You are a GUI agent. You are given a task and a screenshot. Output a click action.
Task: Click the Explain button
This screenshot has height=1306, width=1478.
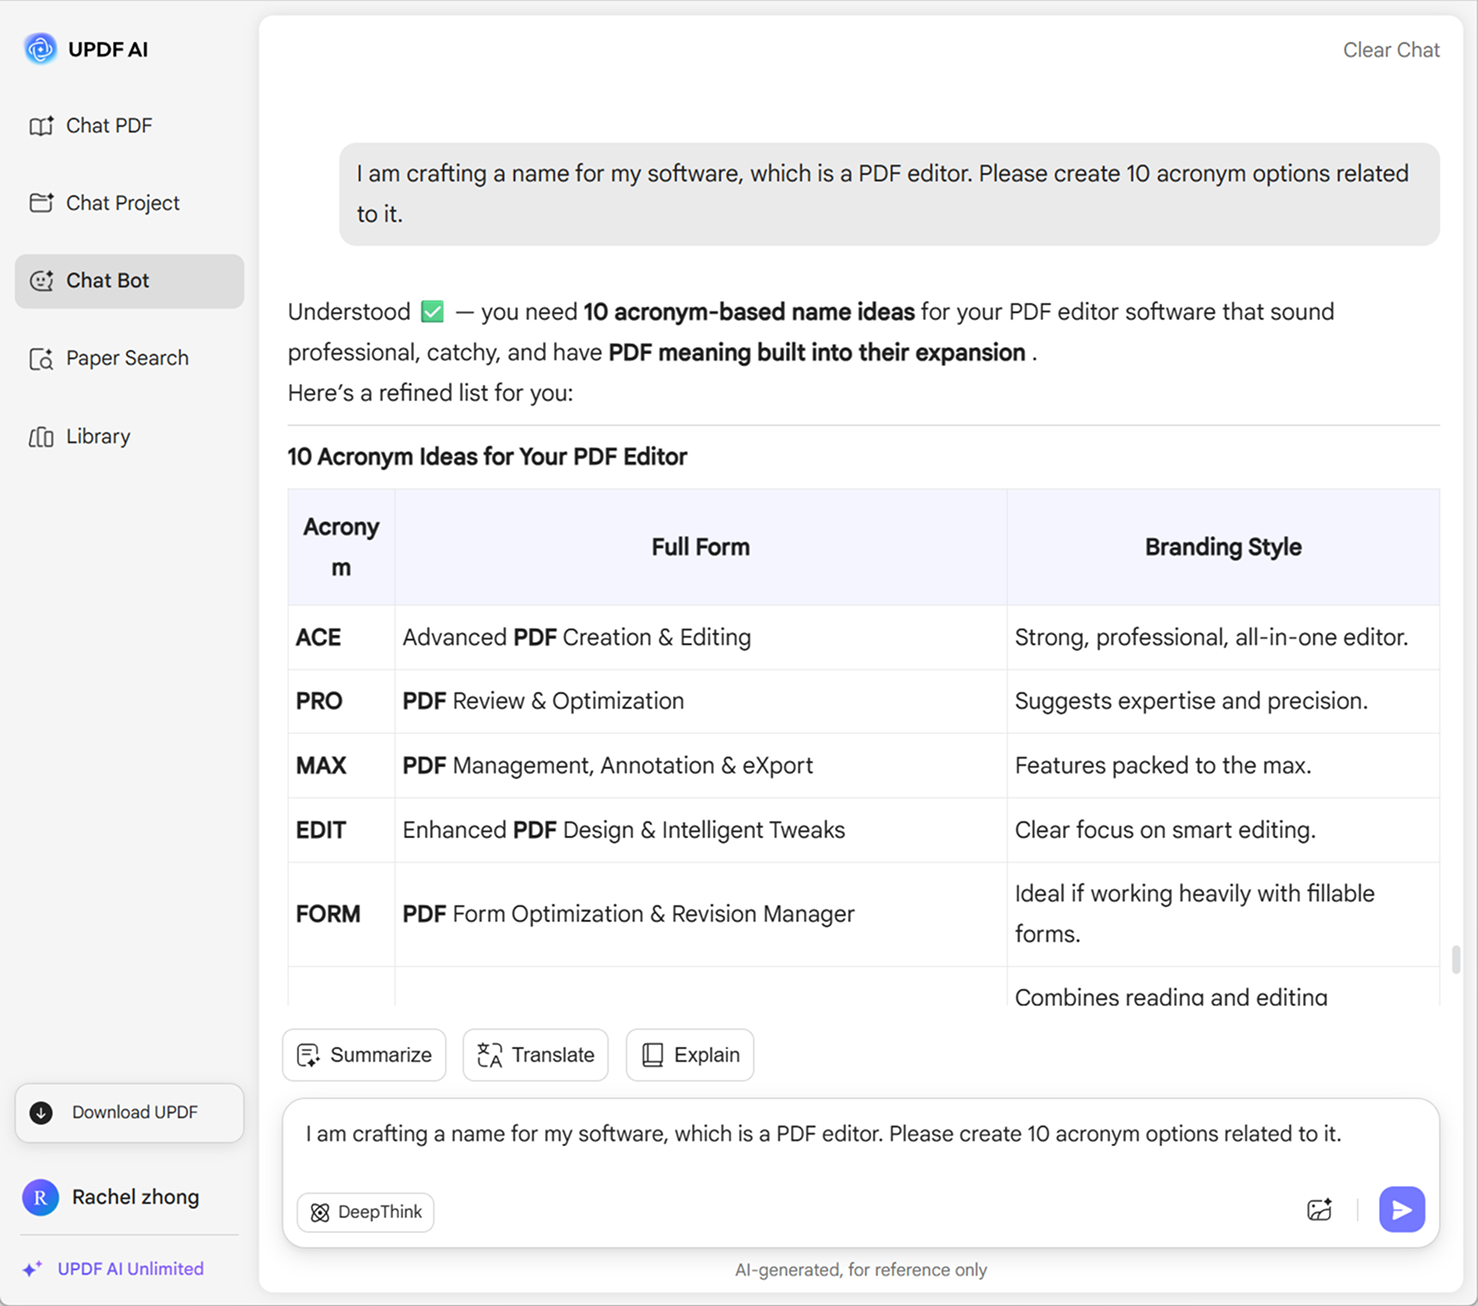point(690,1055)
